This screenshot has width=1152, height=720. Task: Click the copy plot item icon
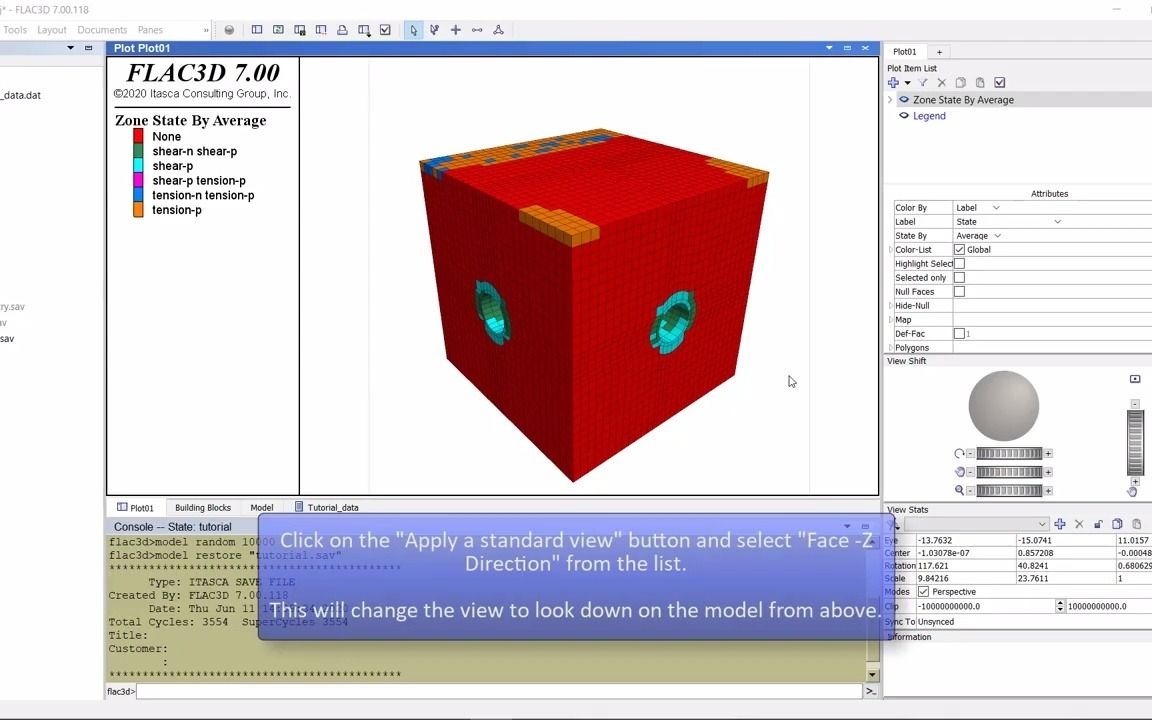pos(961,83)
